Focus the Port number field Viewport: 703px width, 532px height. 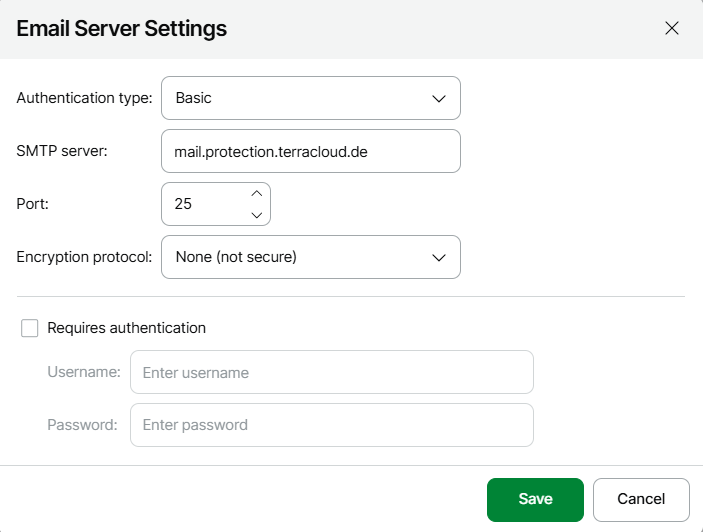pos(205,204)
